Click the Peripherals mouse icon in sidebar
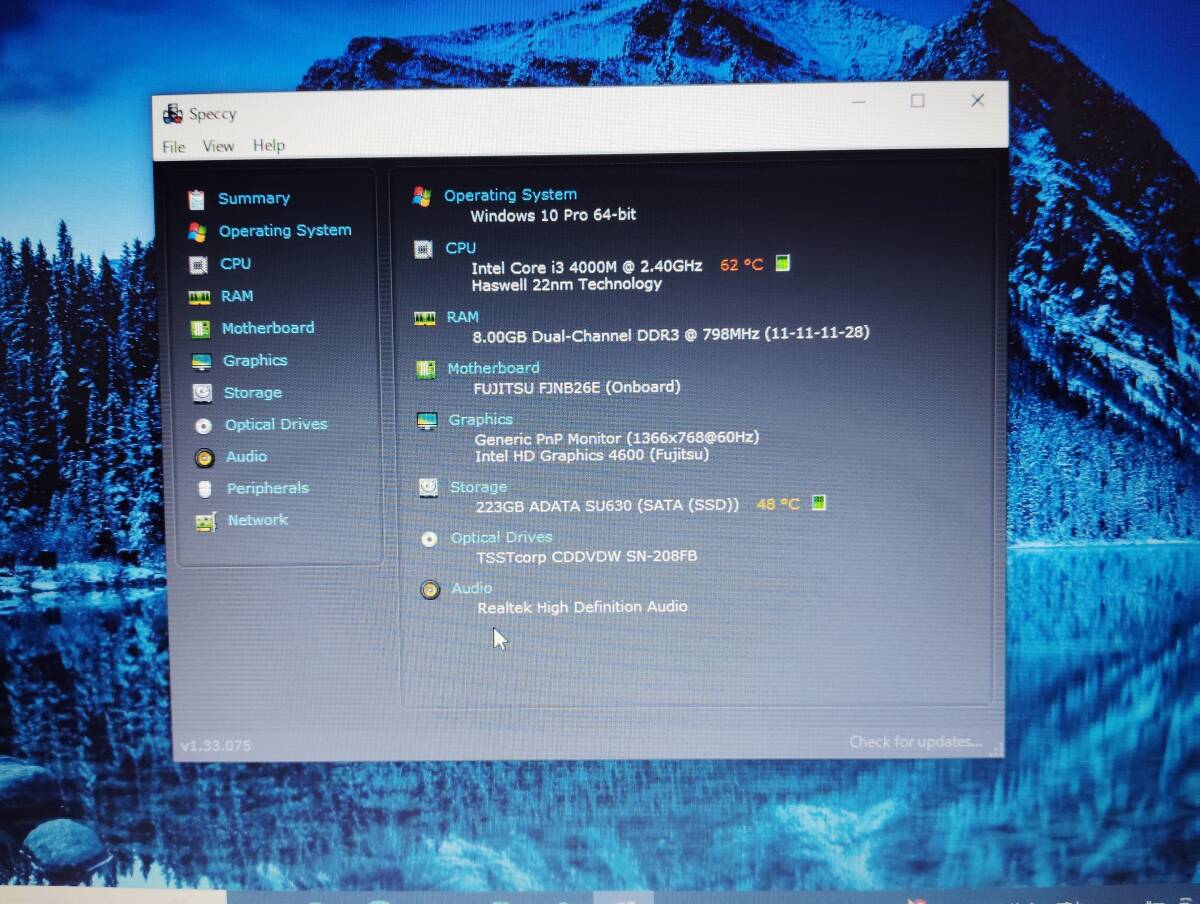The image size is (1200, 904). (x=205, y=489)
